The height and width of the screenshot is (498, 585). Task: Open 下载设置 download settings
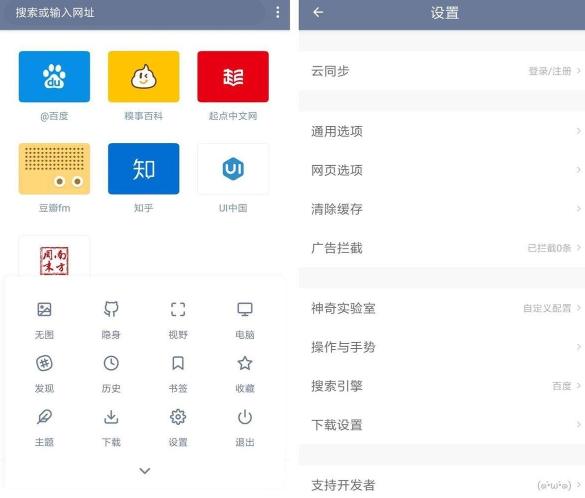coord(442,425)
